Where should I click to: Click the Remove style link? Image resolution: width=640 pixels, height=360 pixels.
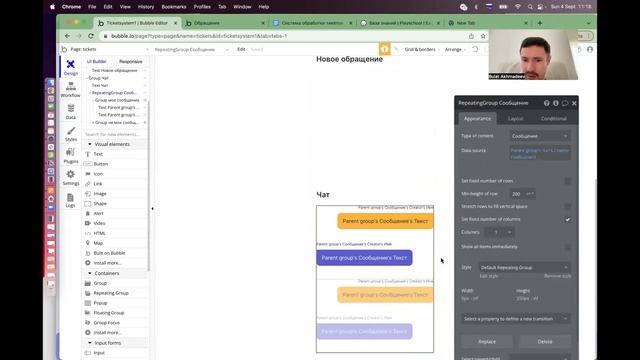point(557,276)
